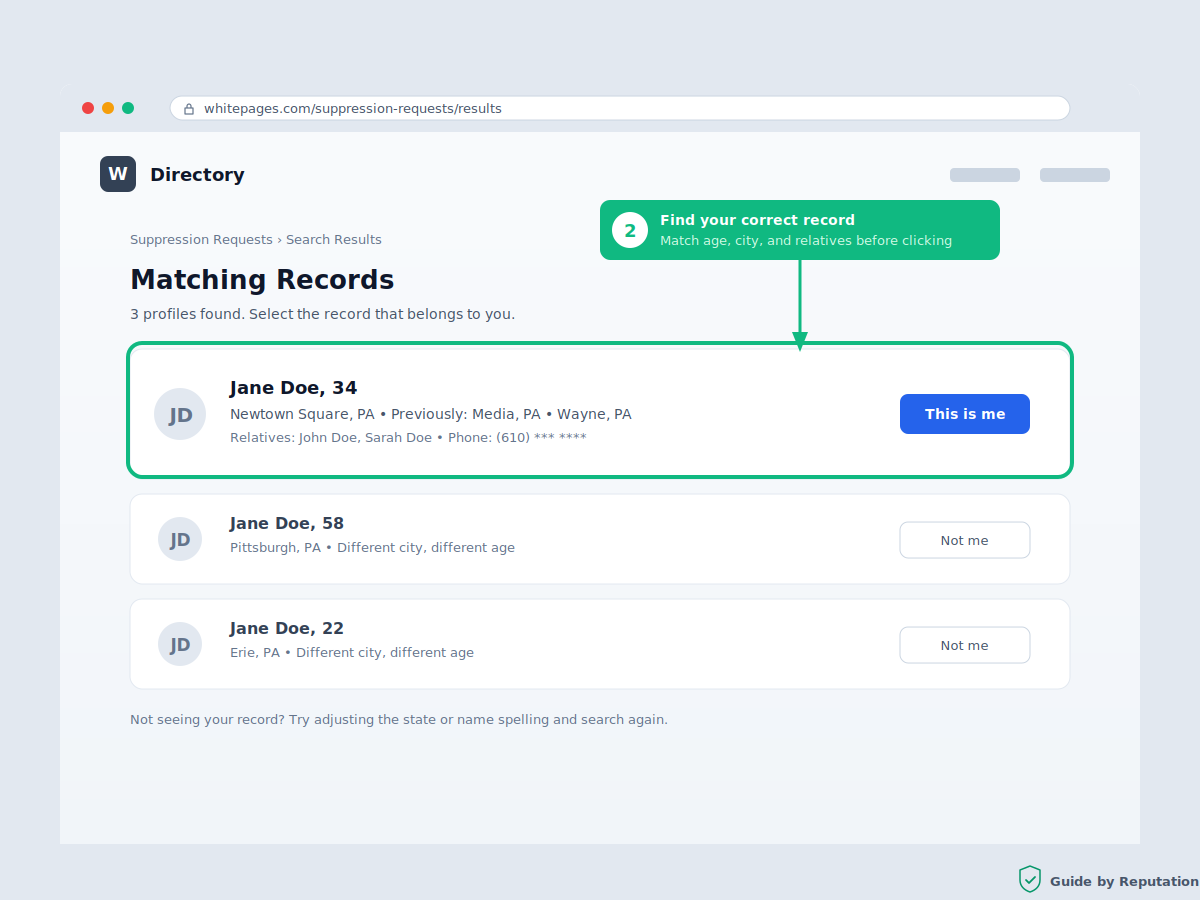Screen dimensions: 1200x900
Task: Click the first gray header placeholder link
Action: point(985,175)
